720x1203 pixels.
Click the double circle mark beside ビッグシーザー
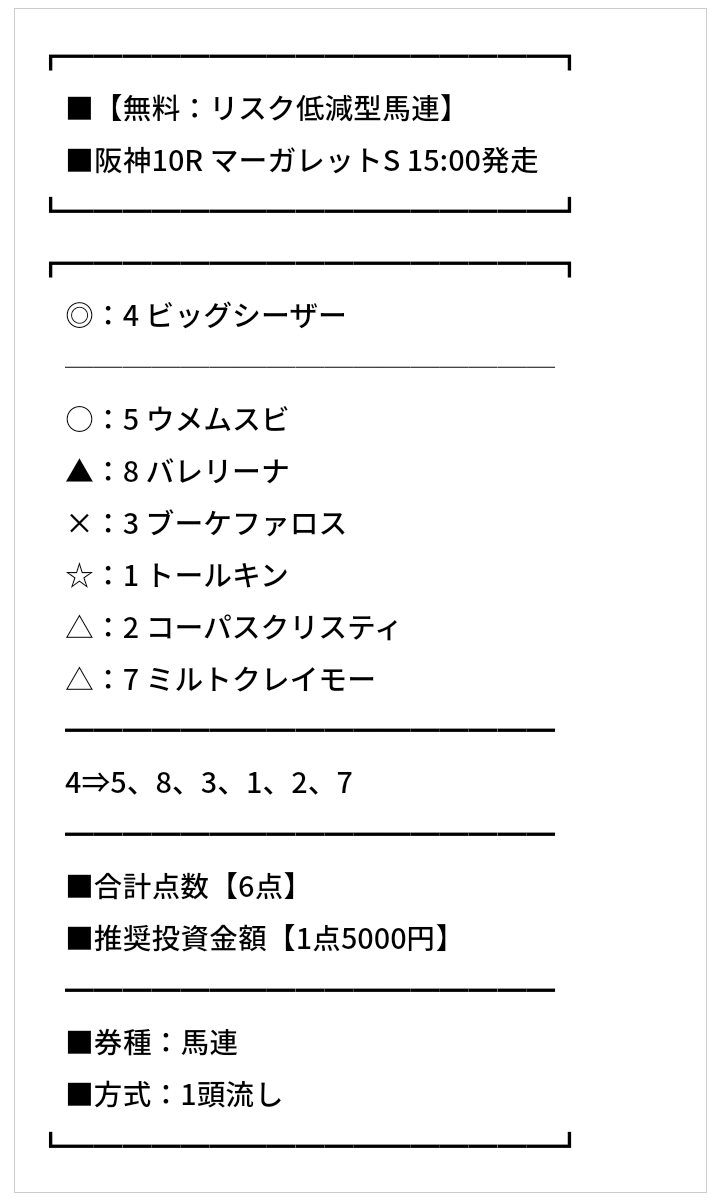tap(79, 316)
